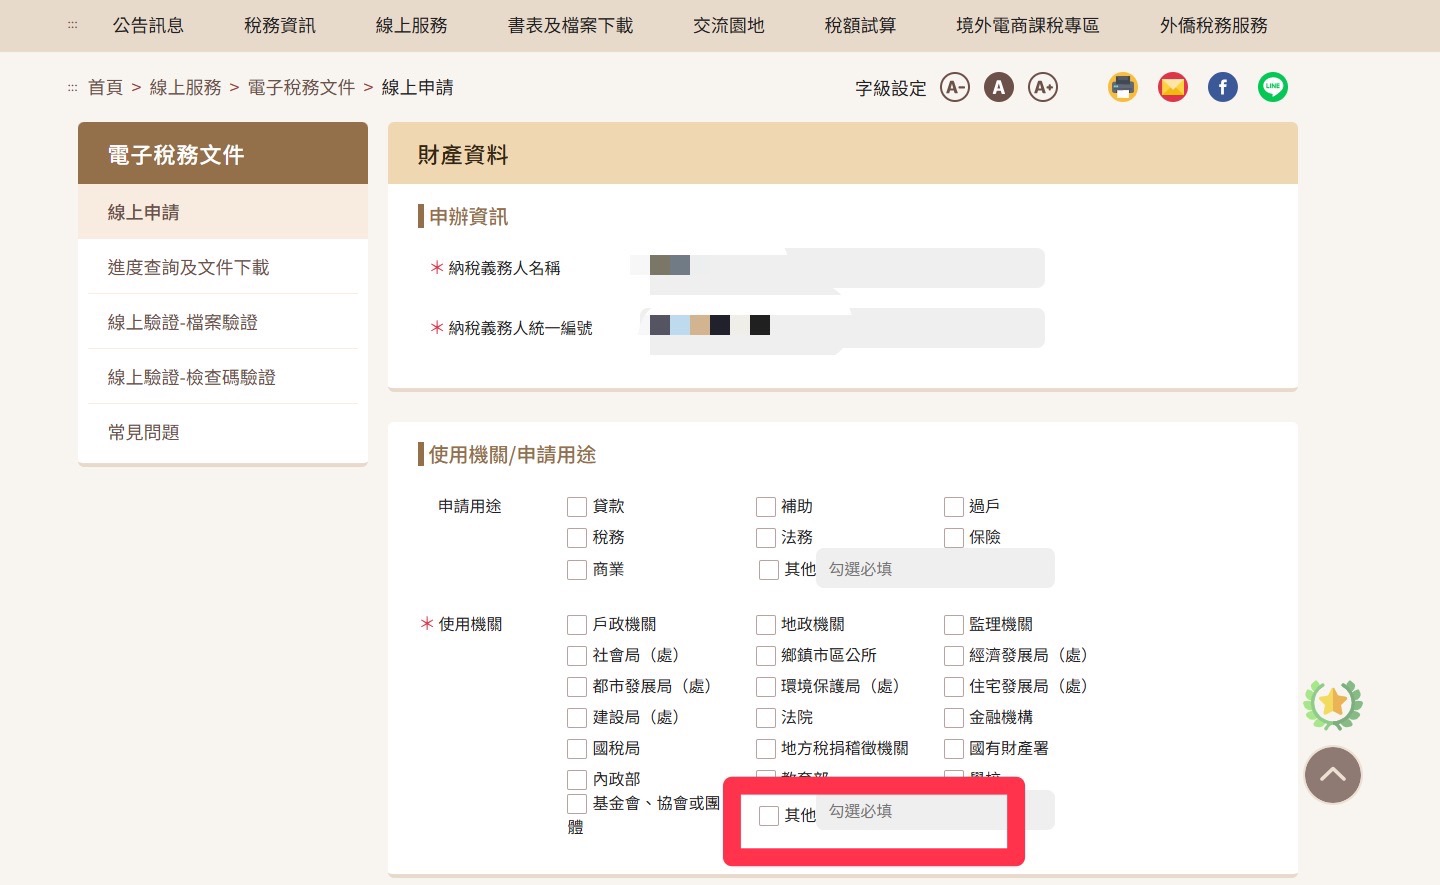
Task: Click the 首頁 breadcrumb link
Action: [105, 88]
